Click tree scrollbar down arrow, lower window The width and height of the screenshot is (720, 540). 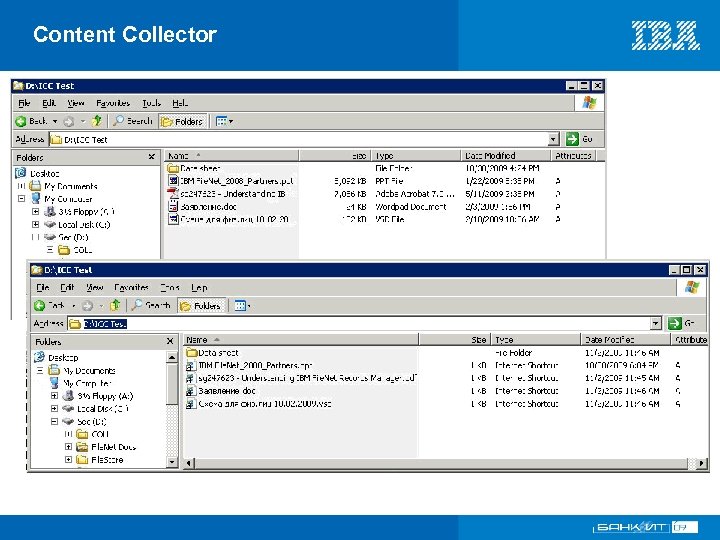pyautogui.click(x=172, y=462)
